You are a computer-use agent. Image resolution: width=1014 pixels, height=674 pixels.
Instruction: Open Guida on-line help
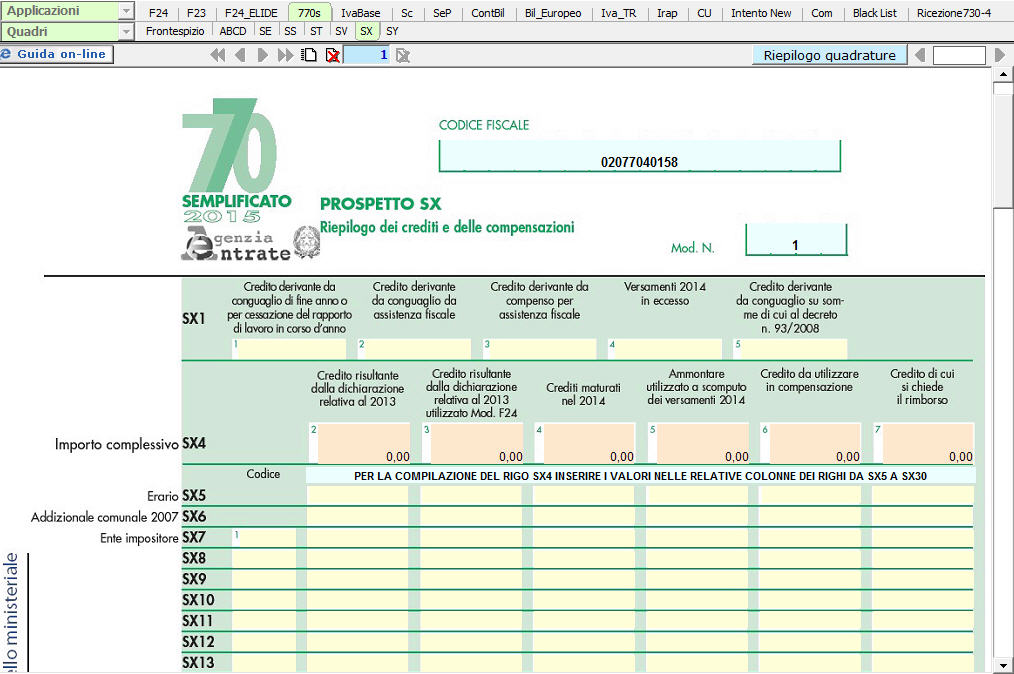coord(57,54)
